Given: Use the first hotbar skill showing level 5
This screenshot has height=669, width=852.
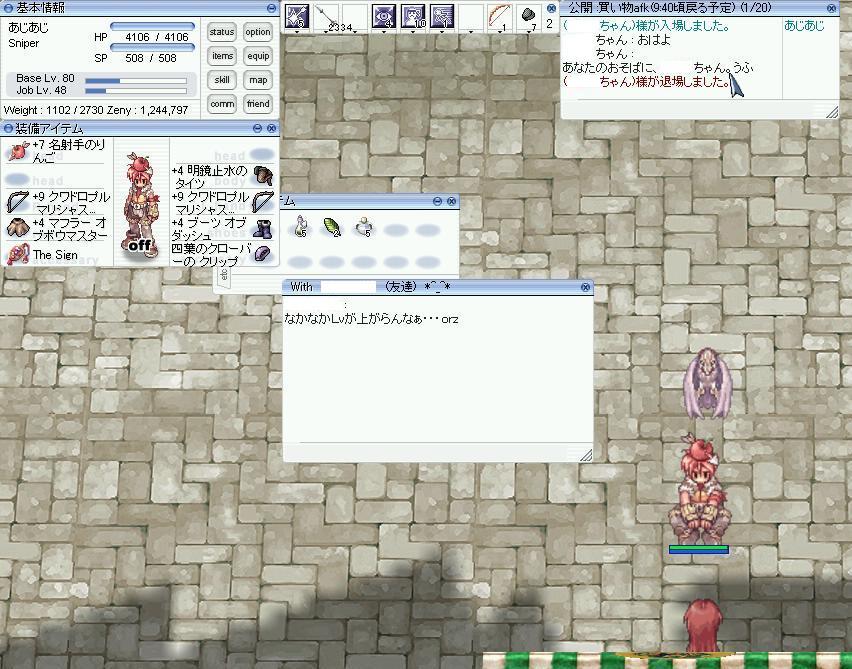Looking at the screenshot, I should (x=297, y=16).
